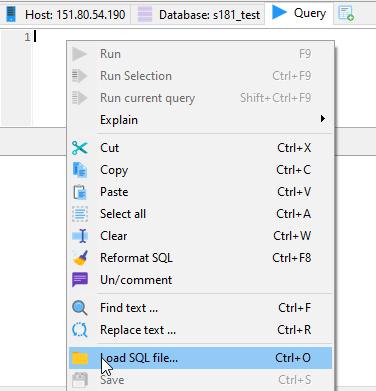Switch to the Database: s181_test tab
This screenshot has height=391, width=376.
click(198, 15)
